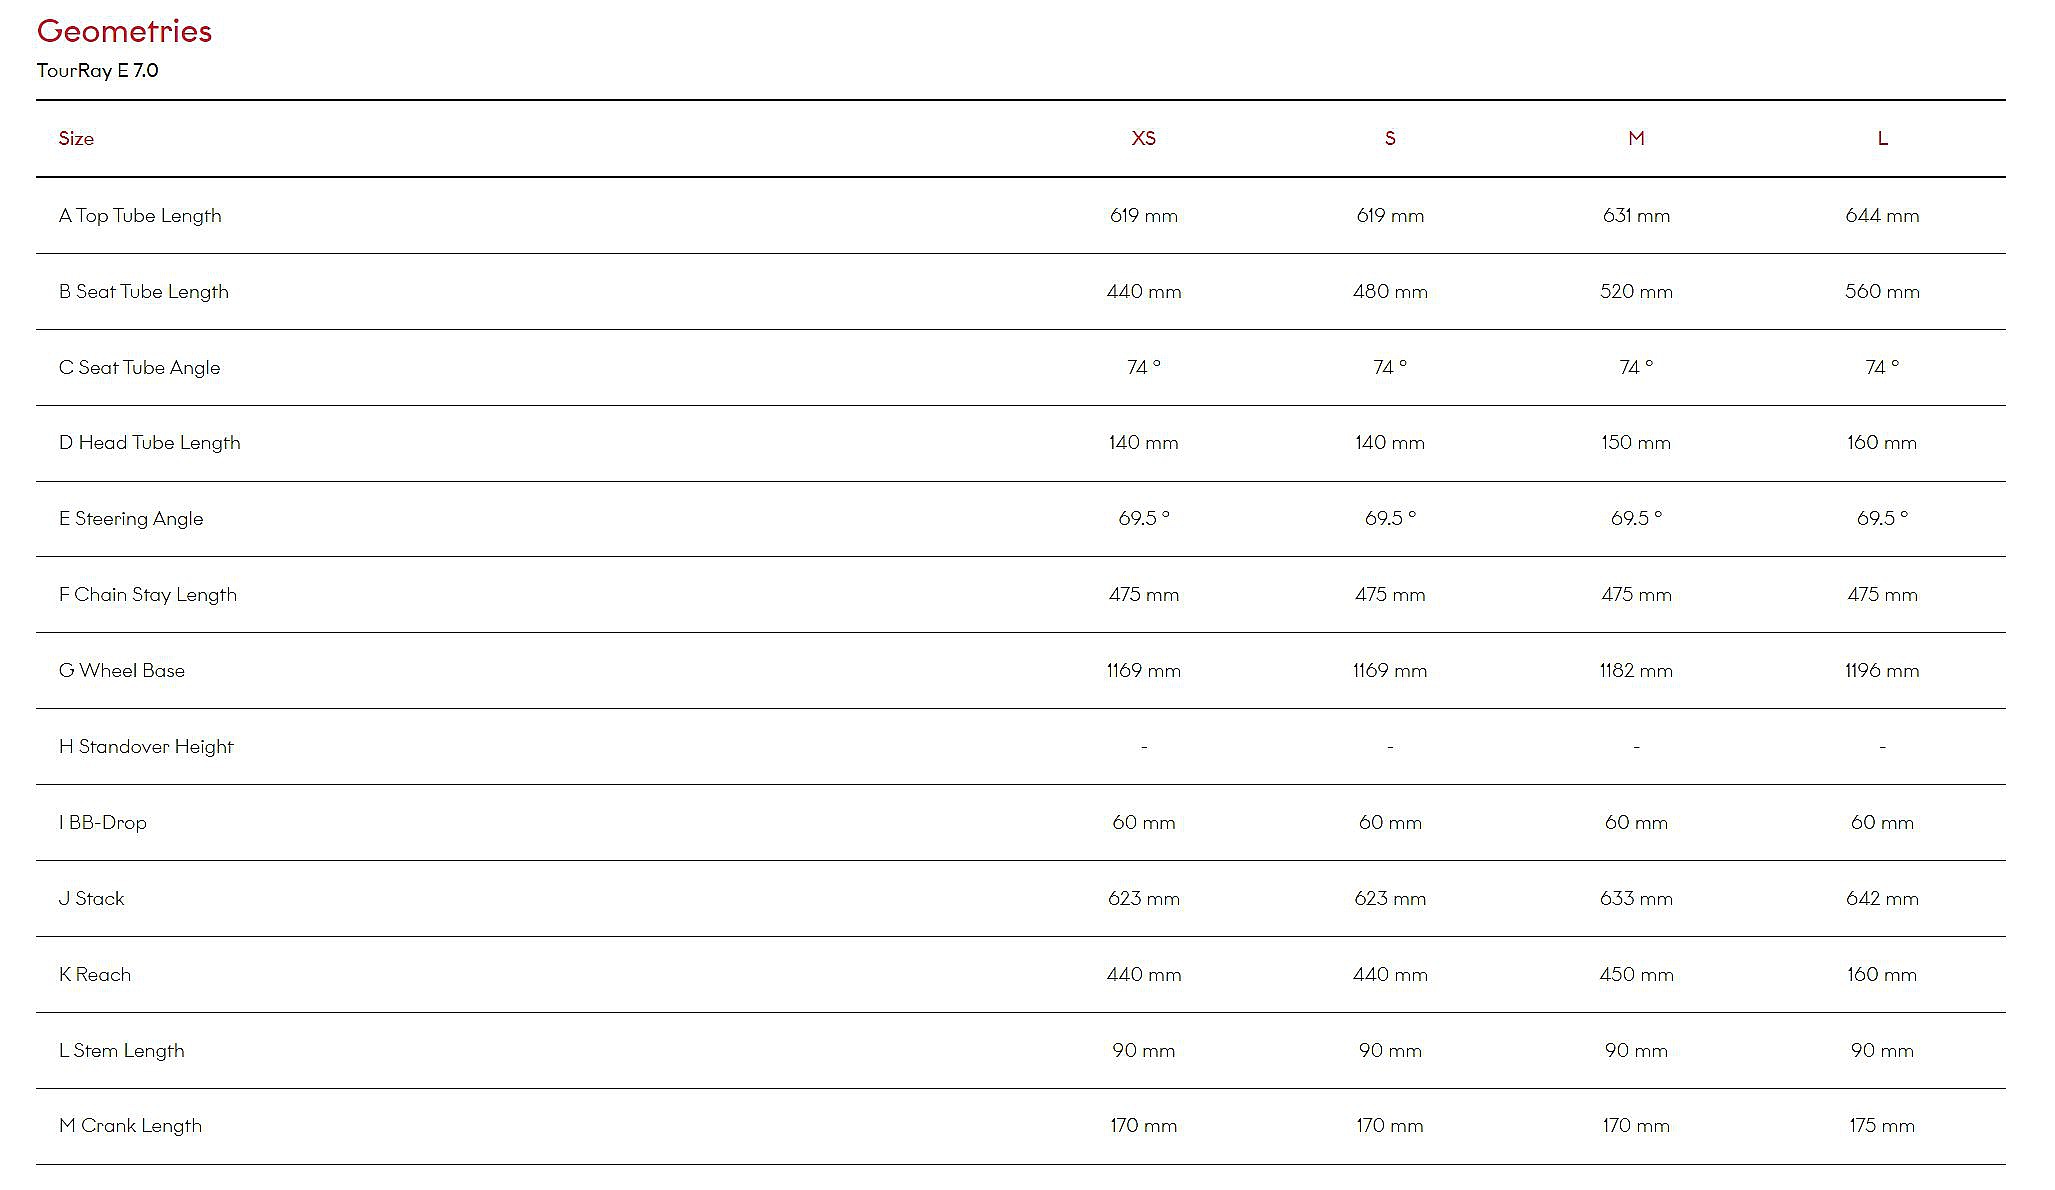The width and height of the screenshot is (2055, 1190).
Task: Select the 450 mm Reach value
Action: point(1635,974)
